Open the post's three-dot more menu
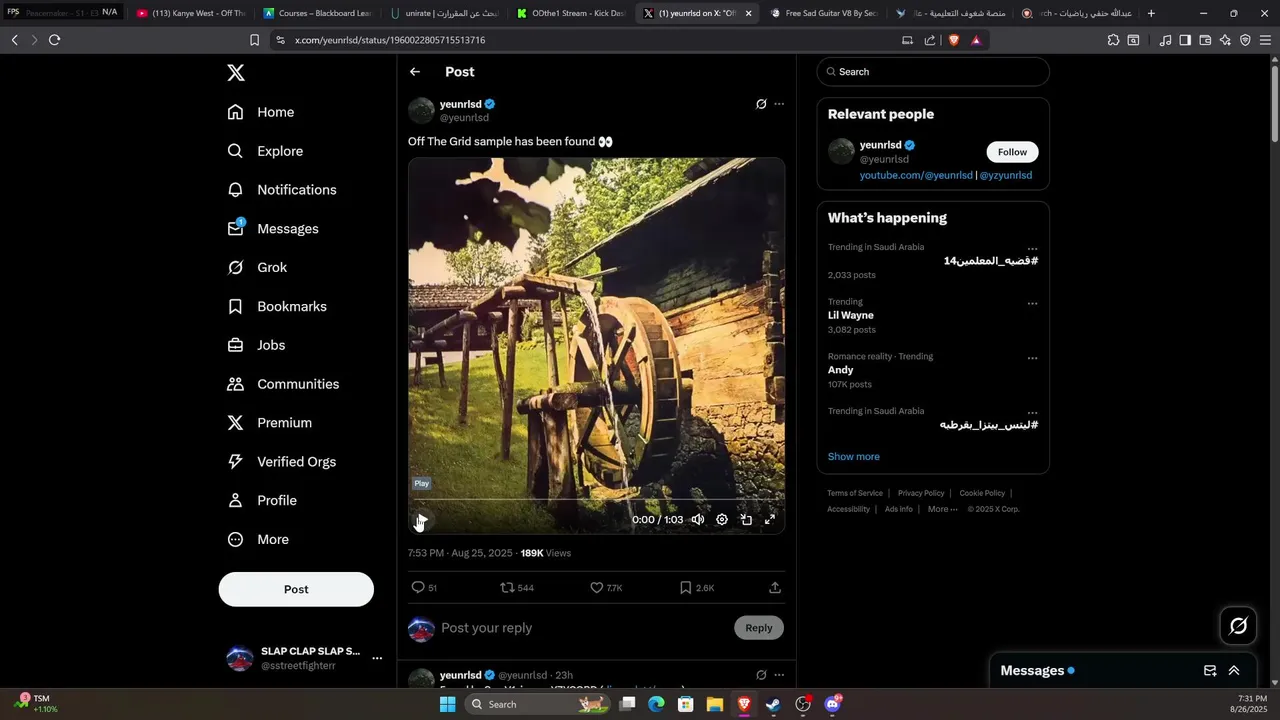Screen dimensions: 1280x720 point(779,104)
